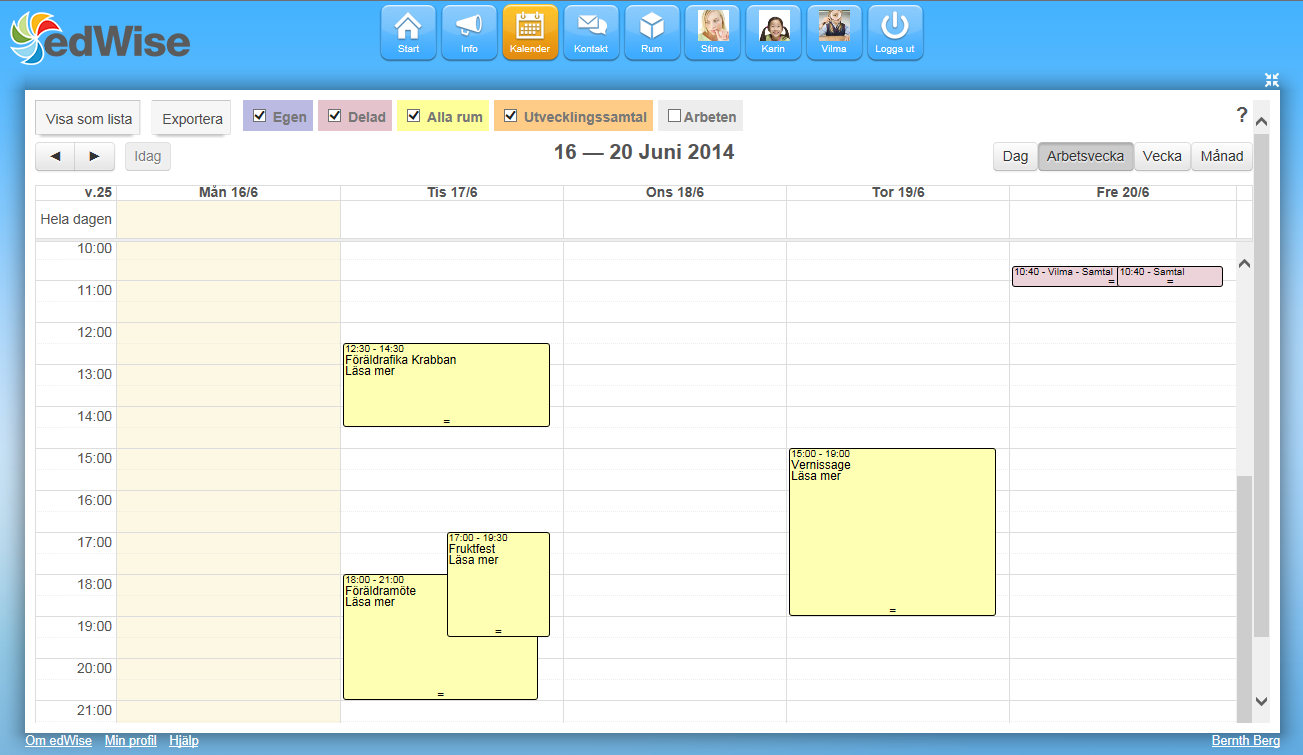Screen dimensions: 1303x755
Task: Click the Idag button
Action: tap(148, 156)
